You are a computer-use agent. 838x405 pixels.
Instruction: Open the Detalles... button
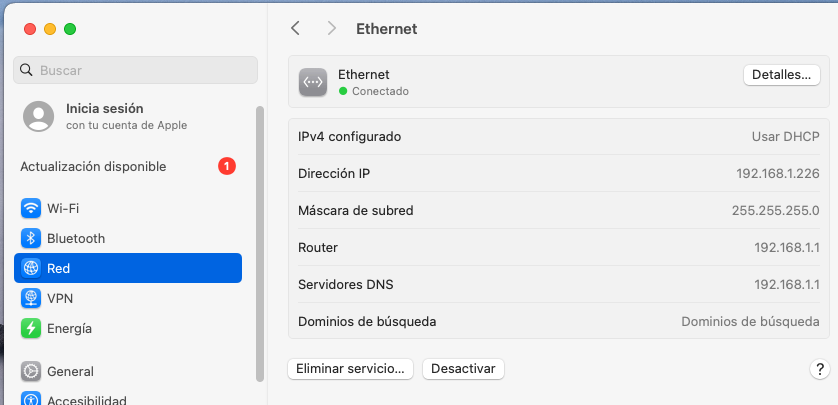coord(781,75)
